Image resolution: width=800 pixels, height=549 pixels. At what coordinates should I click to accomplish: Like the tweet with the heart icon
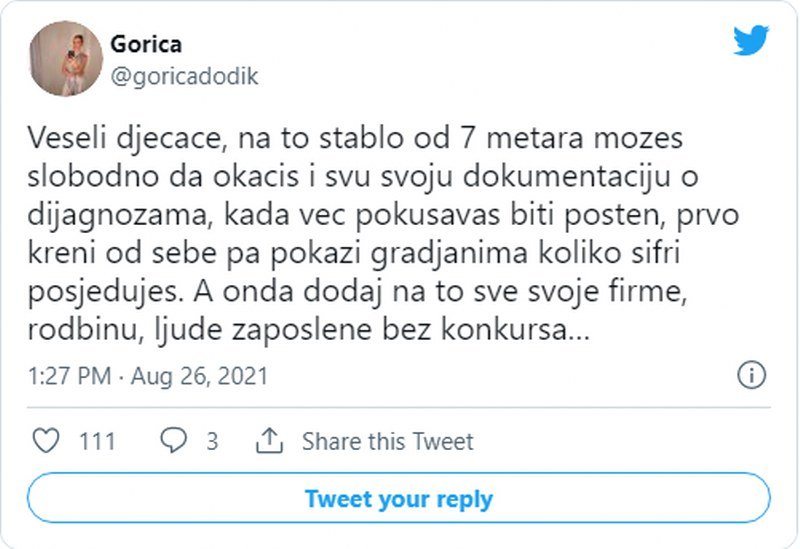pyautogui.click(x=47, y=441)
